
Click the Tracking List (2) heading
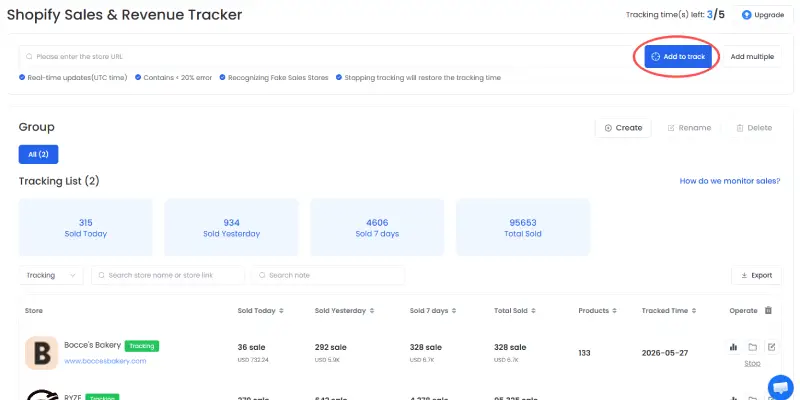point(59,181)
